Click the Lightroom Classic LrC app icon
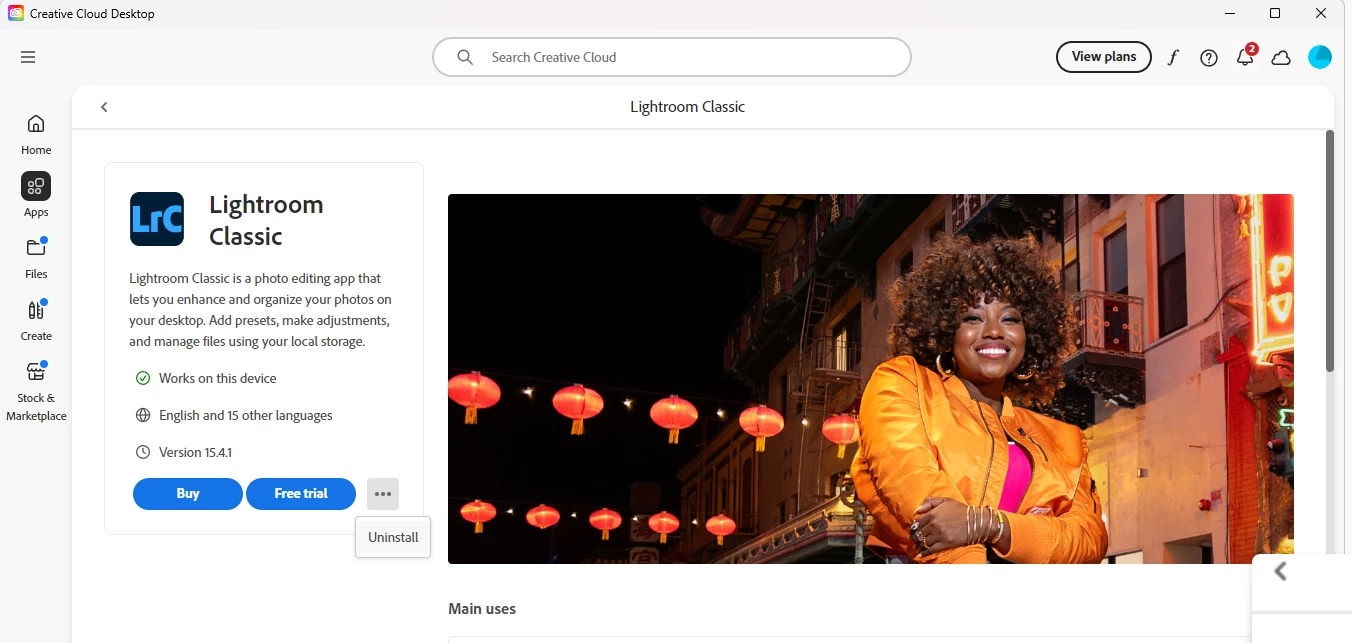This screenshot has width=1352, height=643. (x=157, y=219)
